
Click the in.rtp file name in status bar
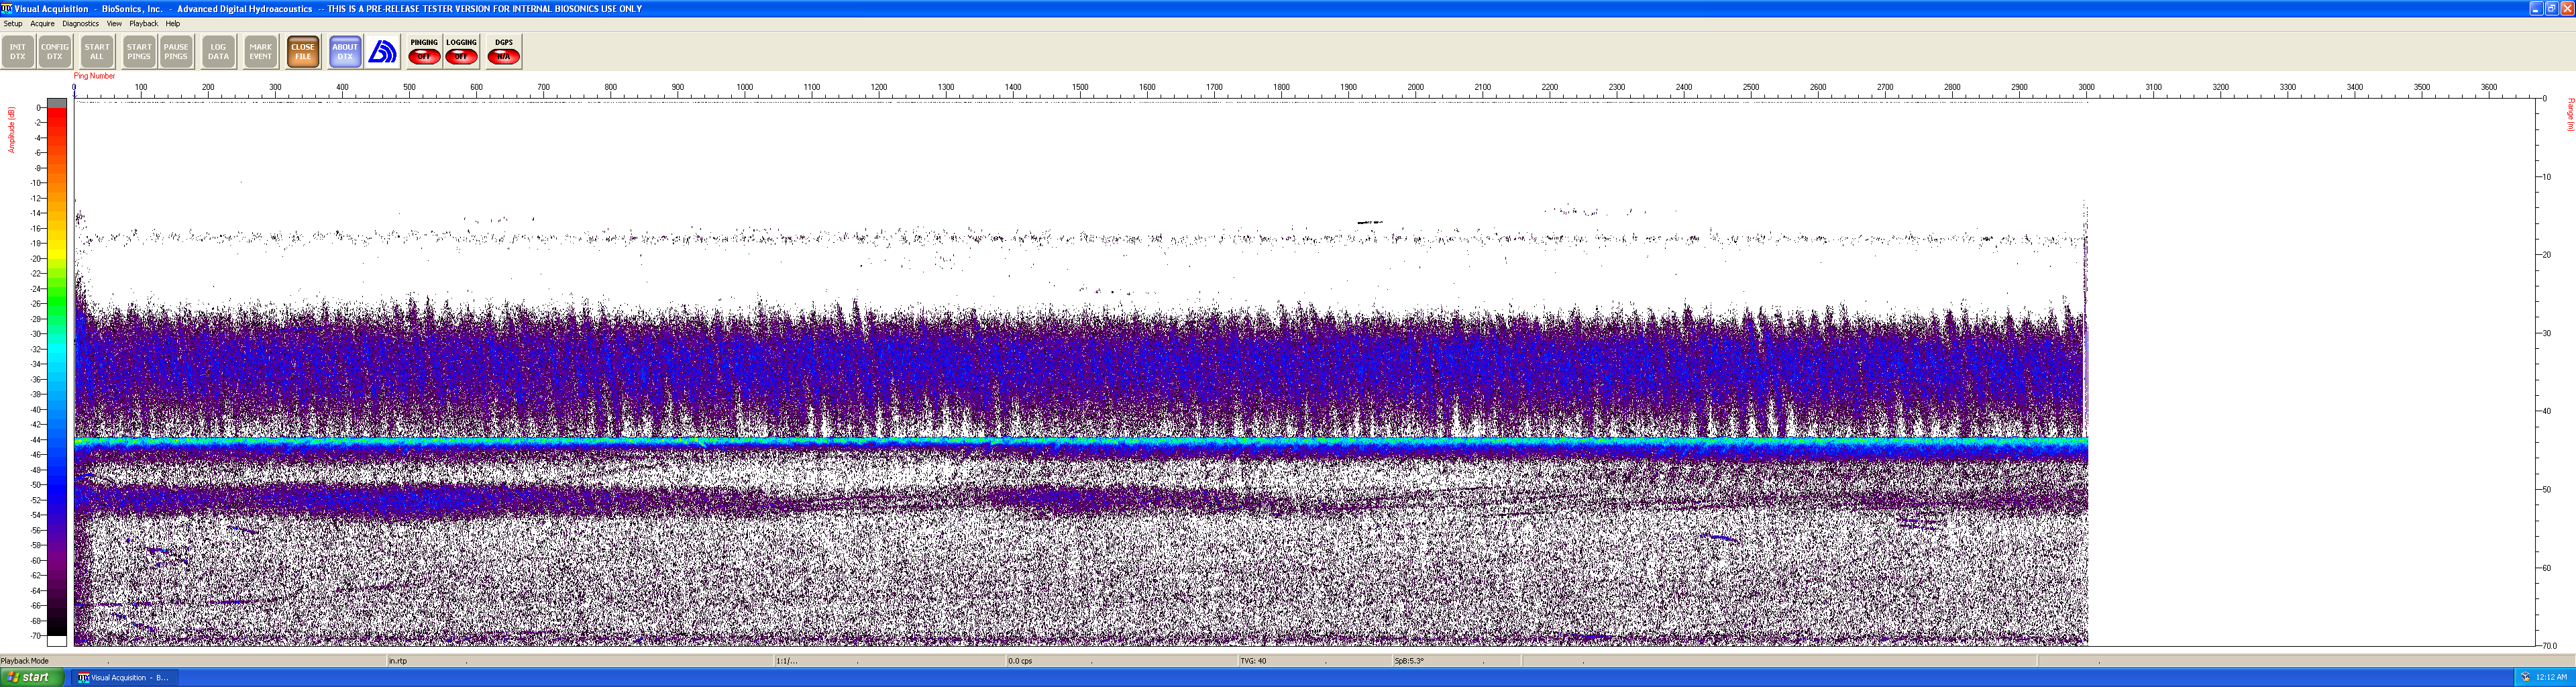(398, 661)
